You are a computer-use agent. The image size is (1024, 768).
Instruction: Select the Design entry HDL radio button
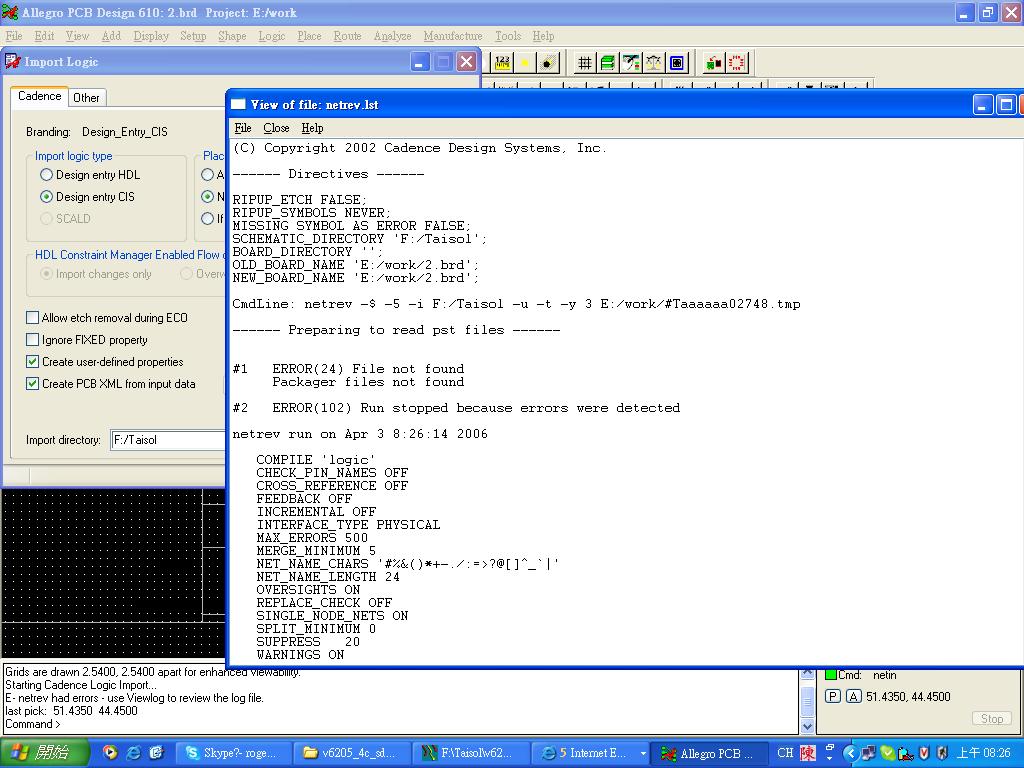tap(46, 175)
